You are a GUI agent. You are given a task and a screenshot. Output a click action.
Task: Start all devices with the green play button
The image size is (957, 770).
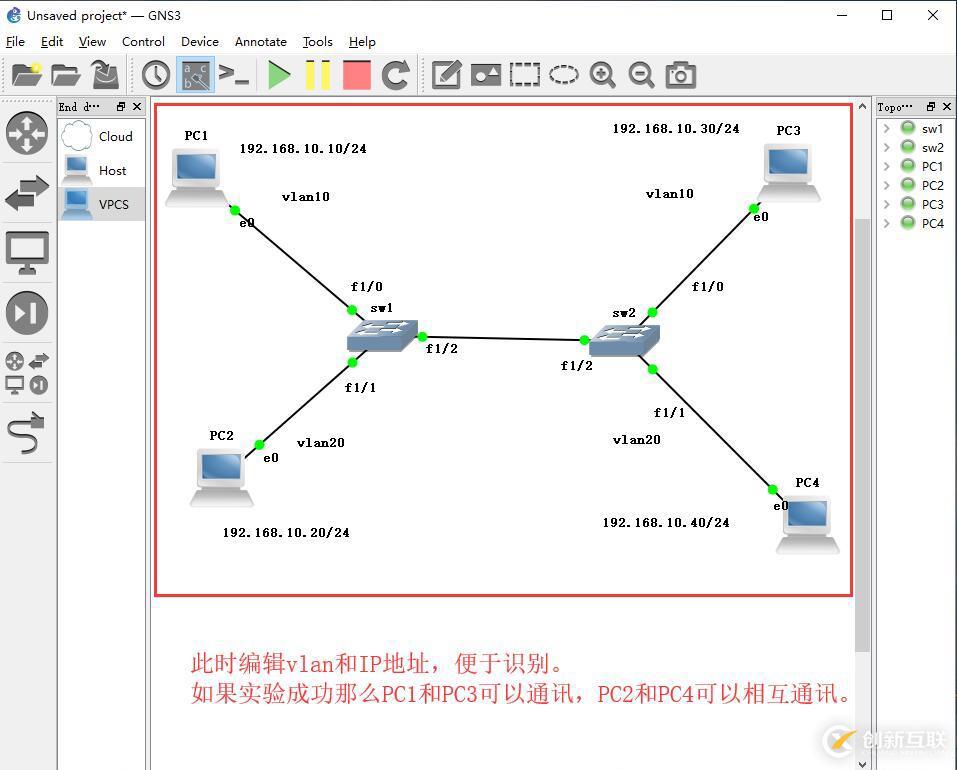(279, 74)
